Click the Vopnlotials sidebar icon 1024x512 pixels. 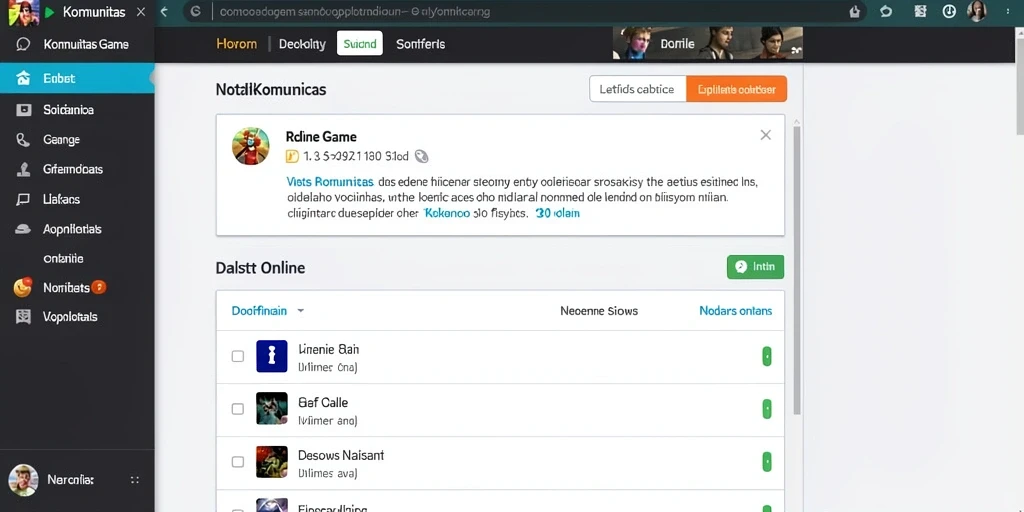(24, 317)
